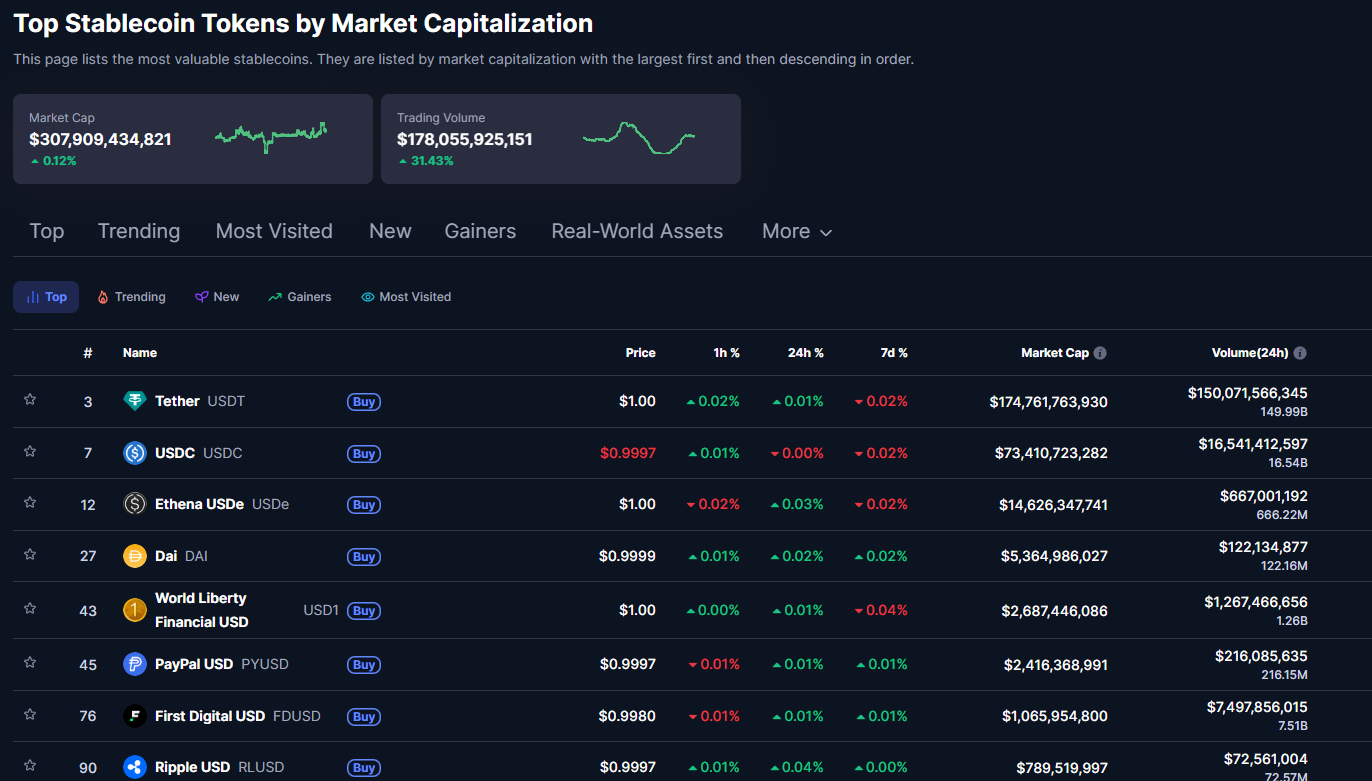This screenshot has width=1372, height=781.
Task: Click the Market Cap sparkline chart
Action: click(x=271, y=137)
